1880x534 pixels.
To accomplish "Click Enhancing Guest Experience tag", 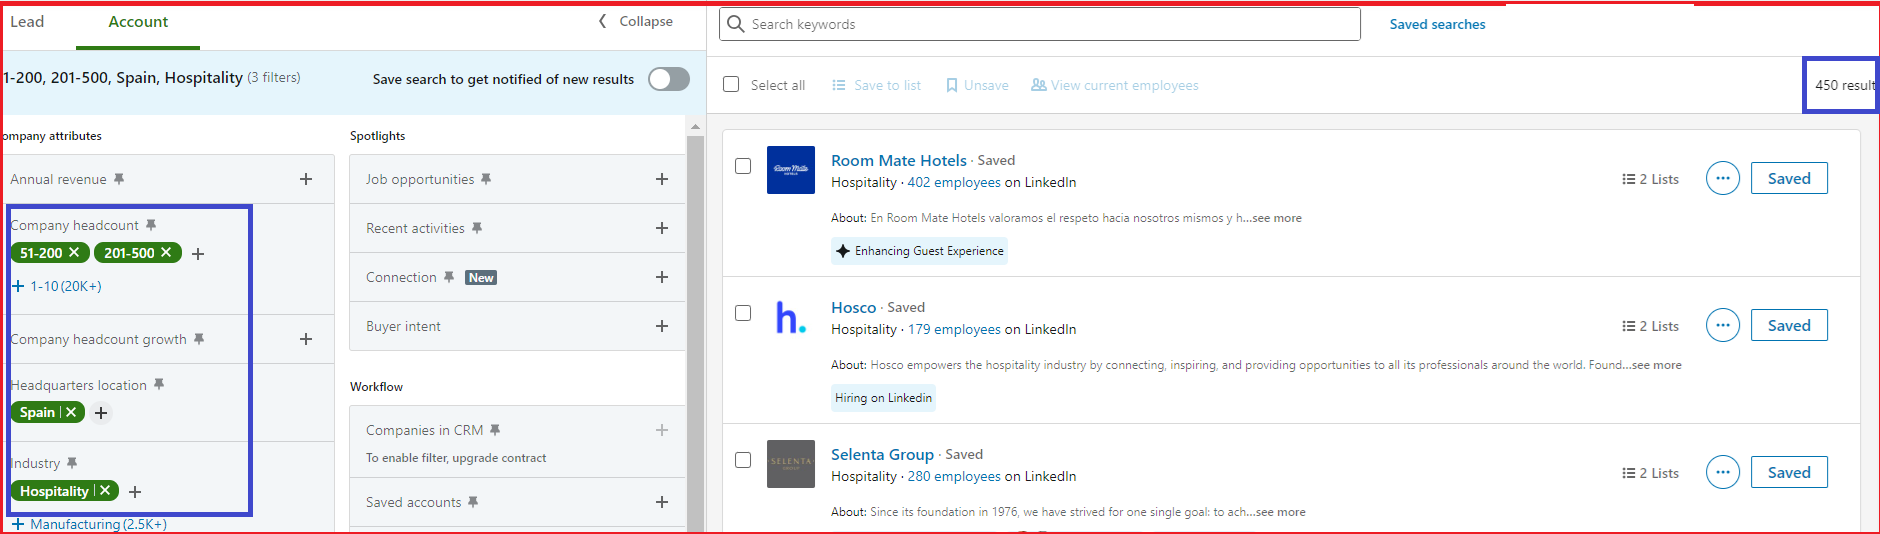I will click(x=920, y=251).
